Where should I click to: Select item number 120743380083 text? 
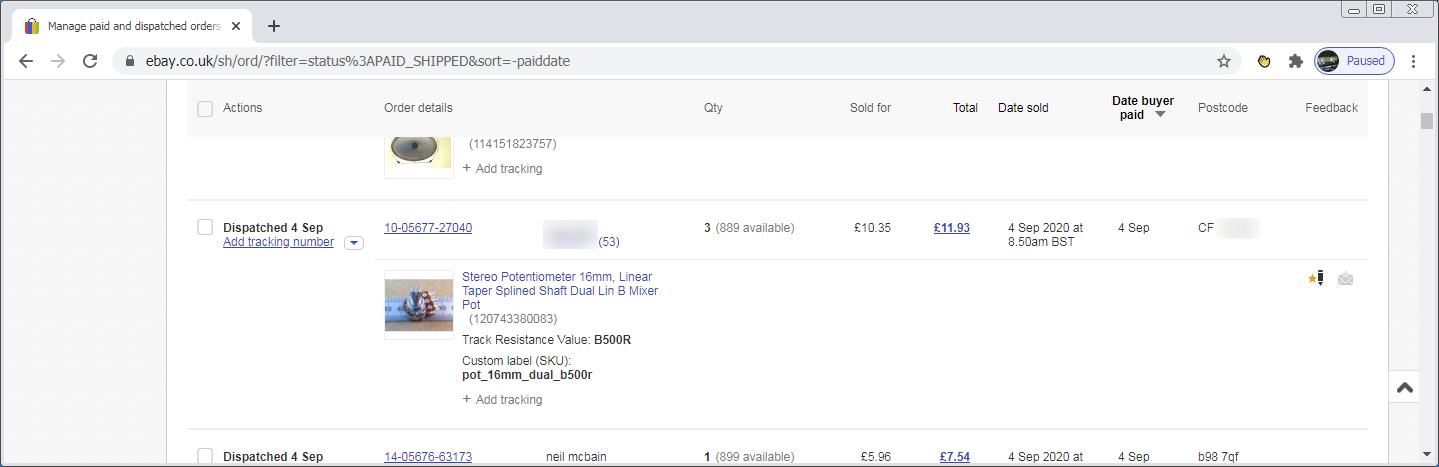513,319
